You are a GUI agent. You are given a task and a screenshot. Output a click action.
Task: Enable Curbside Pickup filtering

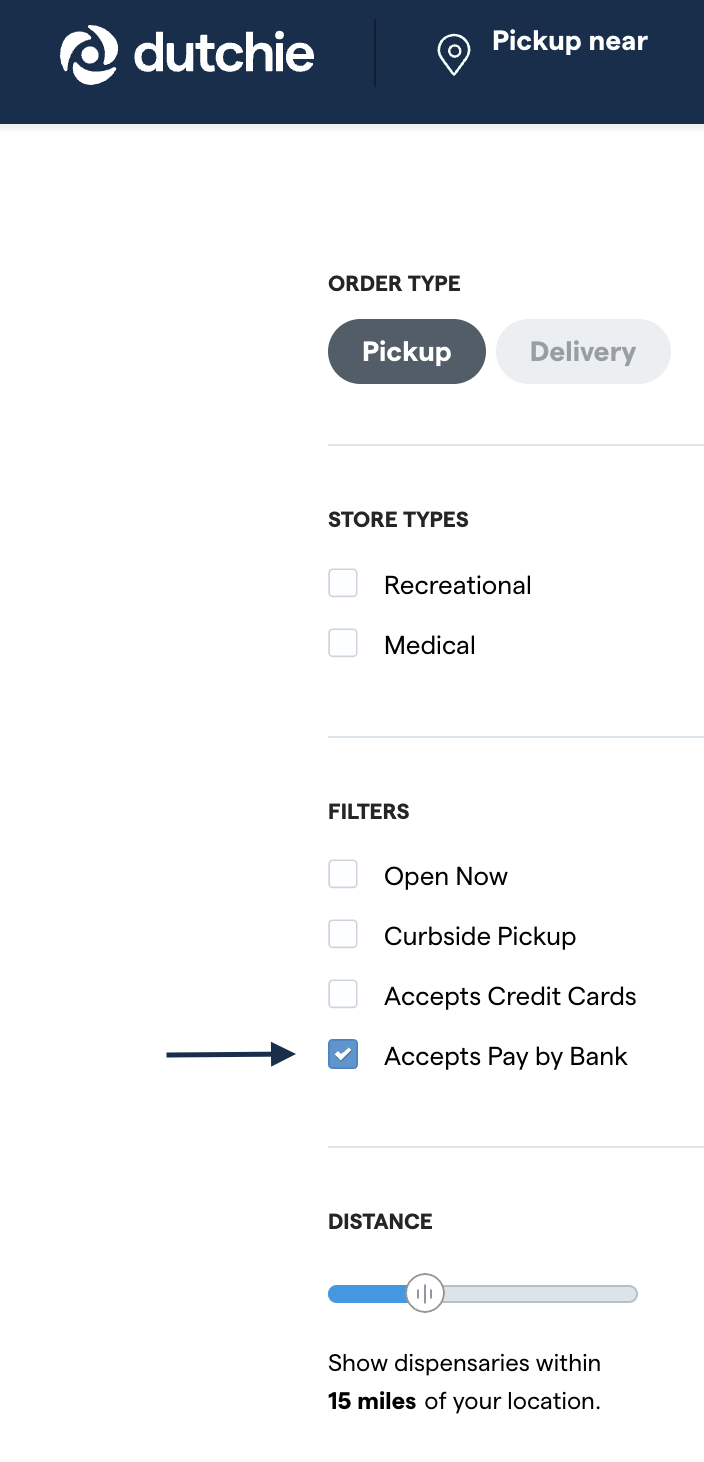[x=343, y=933]
